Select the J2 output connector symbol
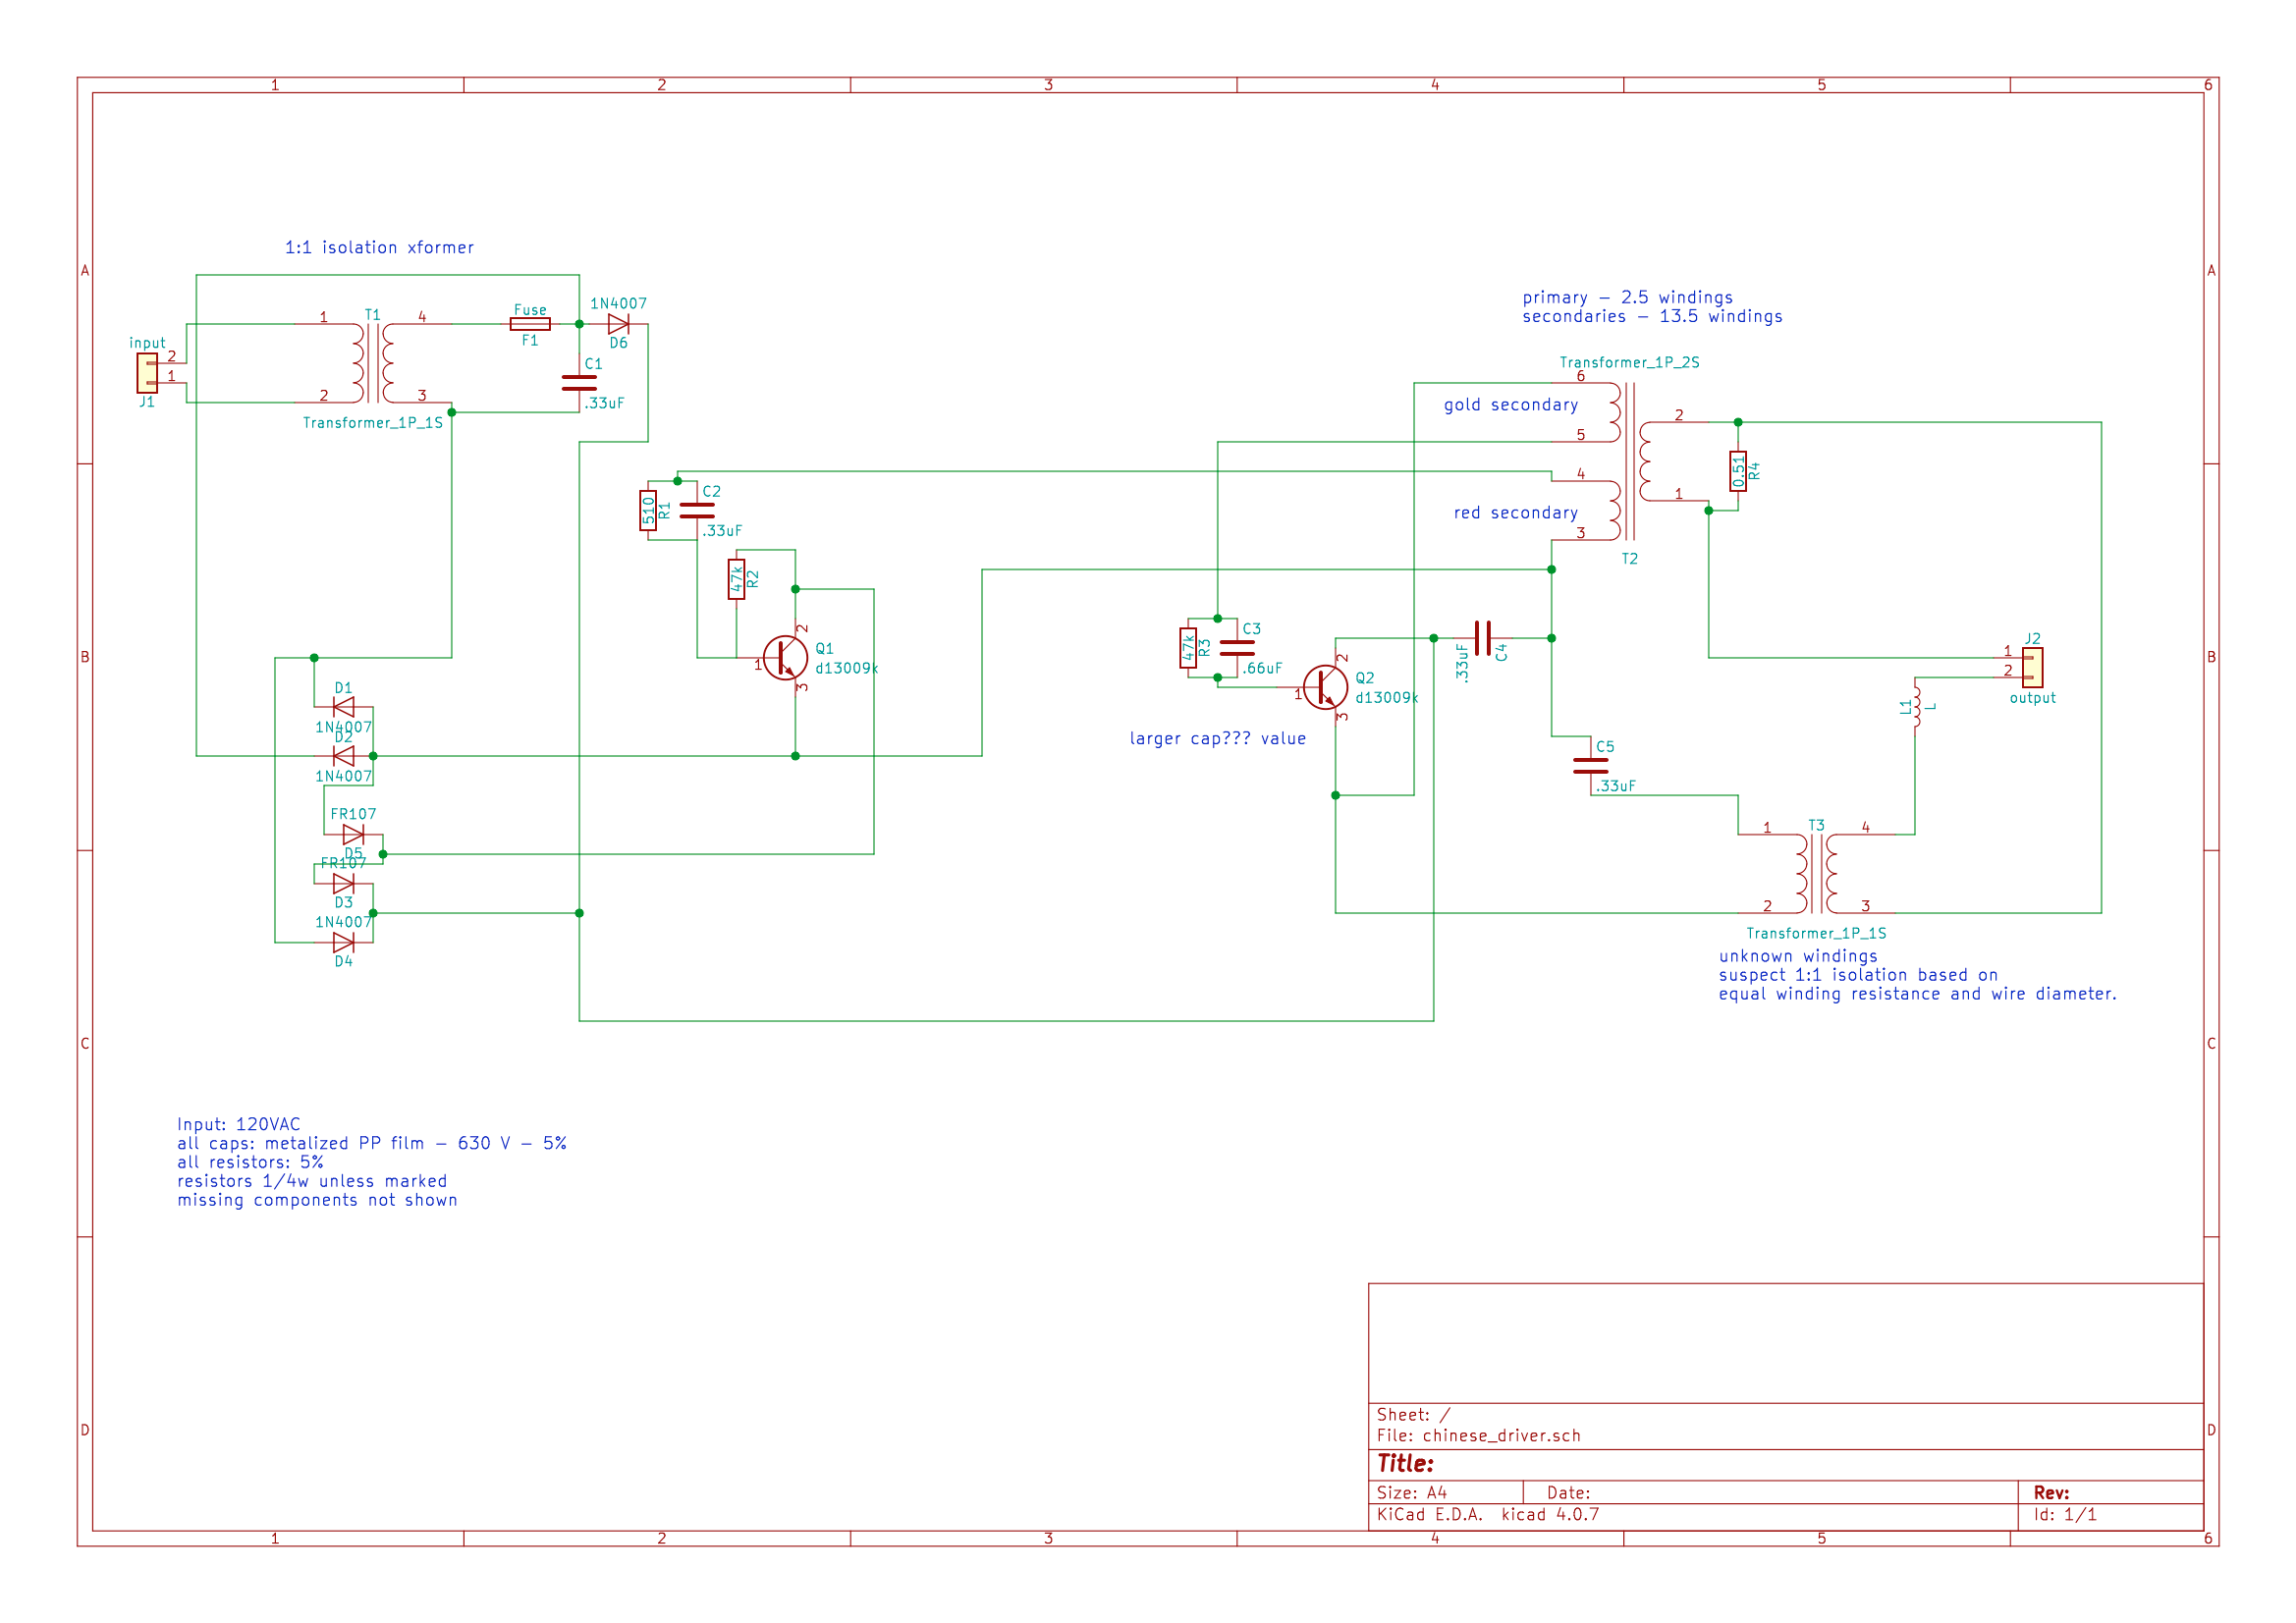This screenshot has width=2296, height=1623. pyautogui.click(x=2032, y=667)
